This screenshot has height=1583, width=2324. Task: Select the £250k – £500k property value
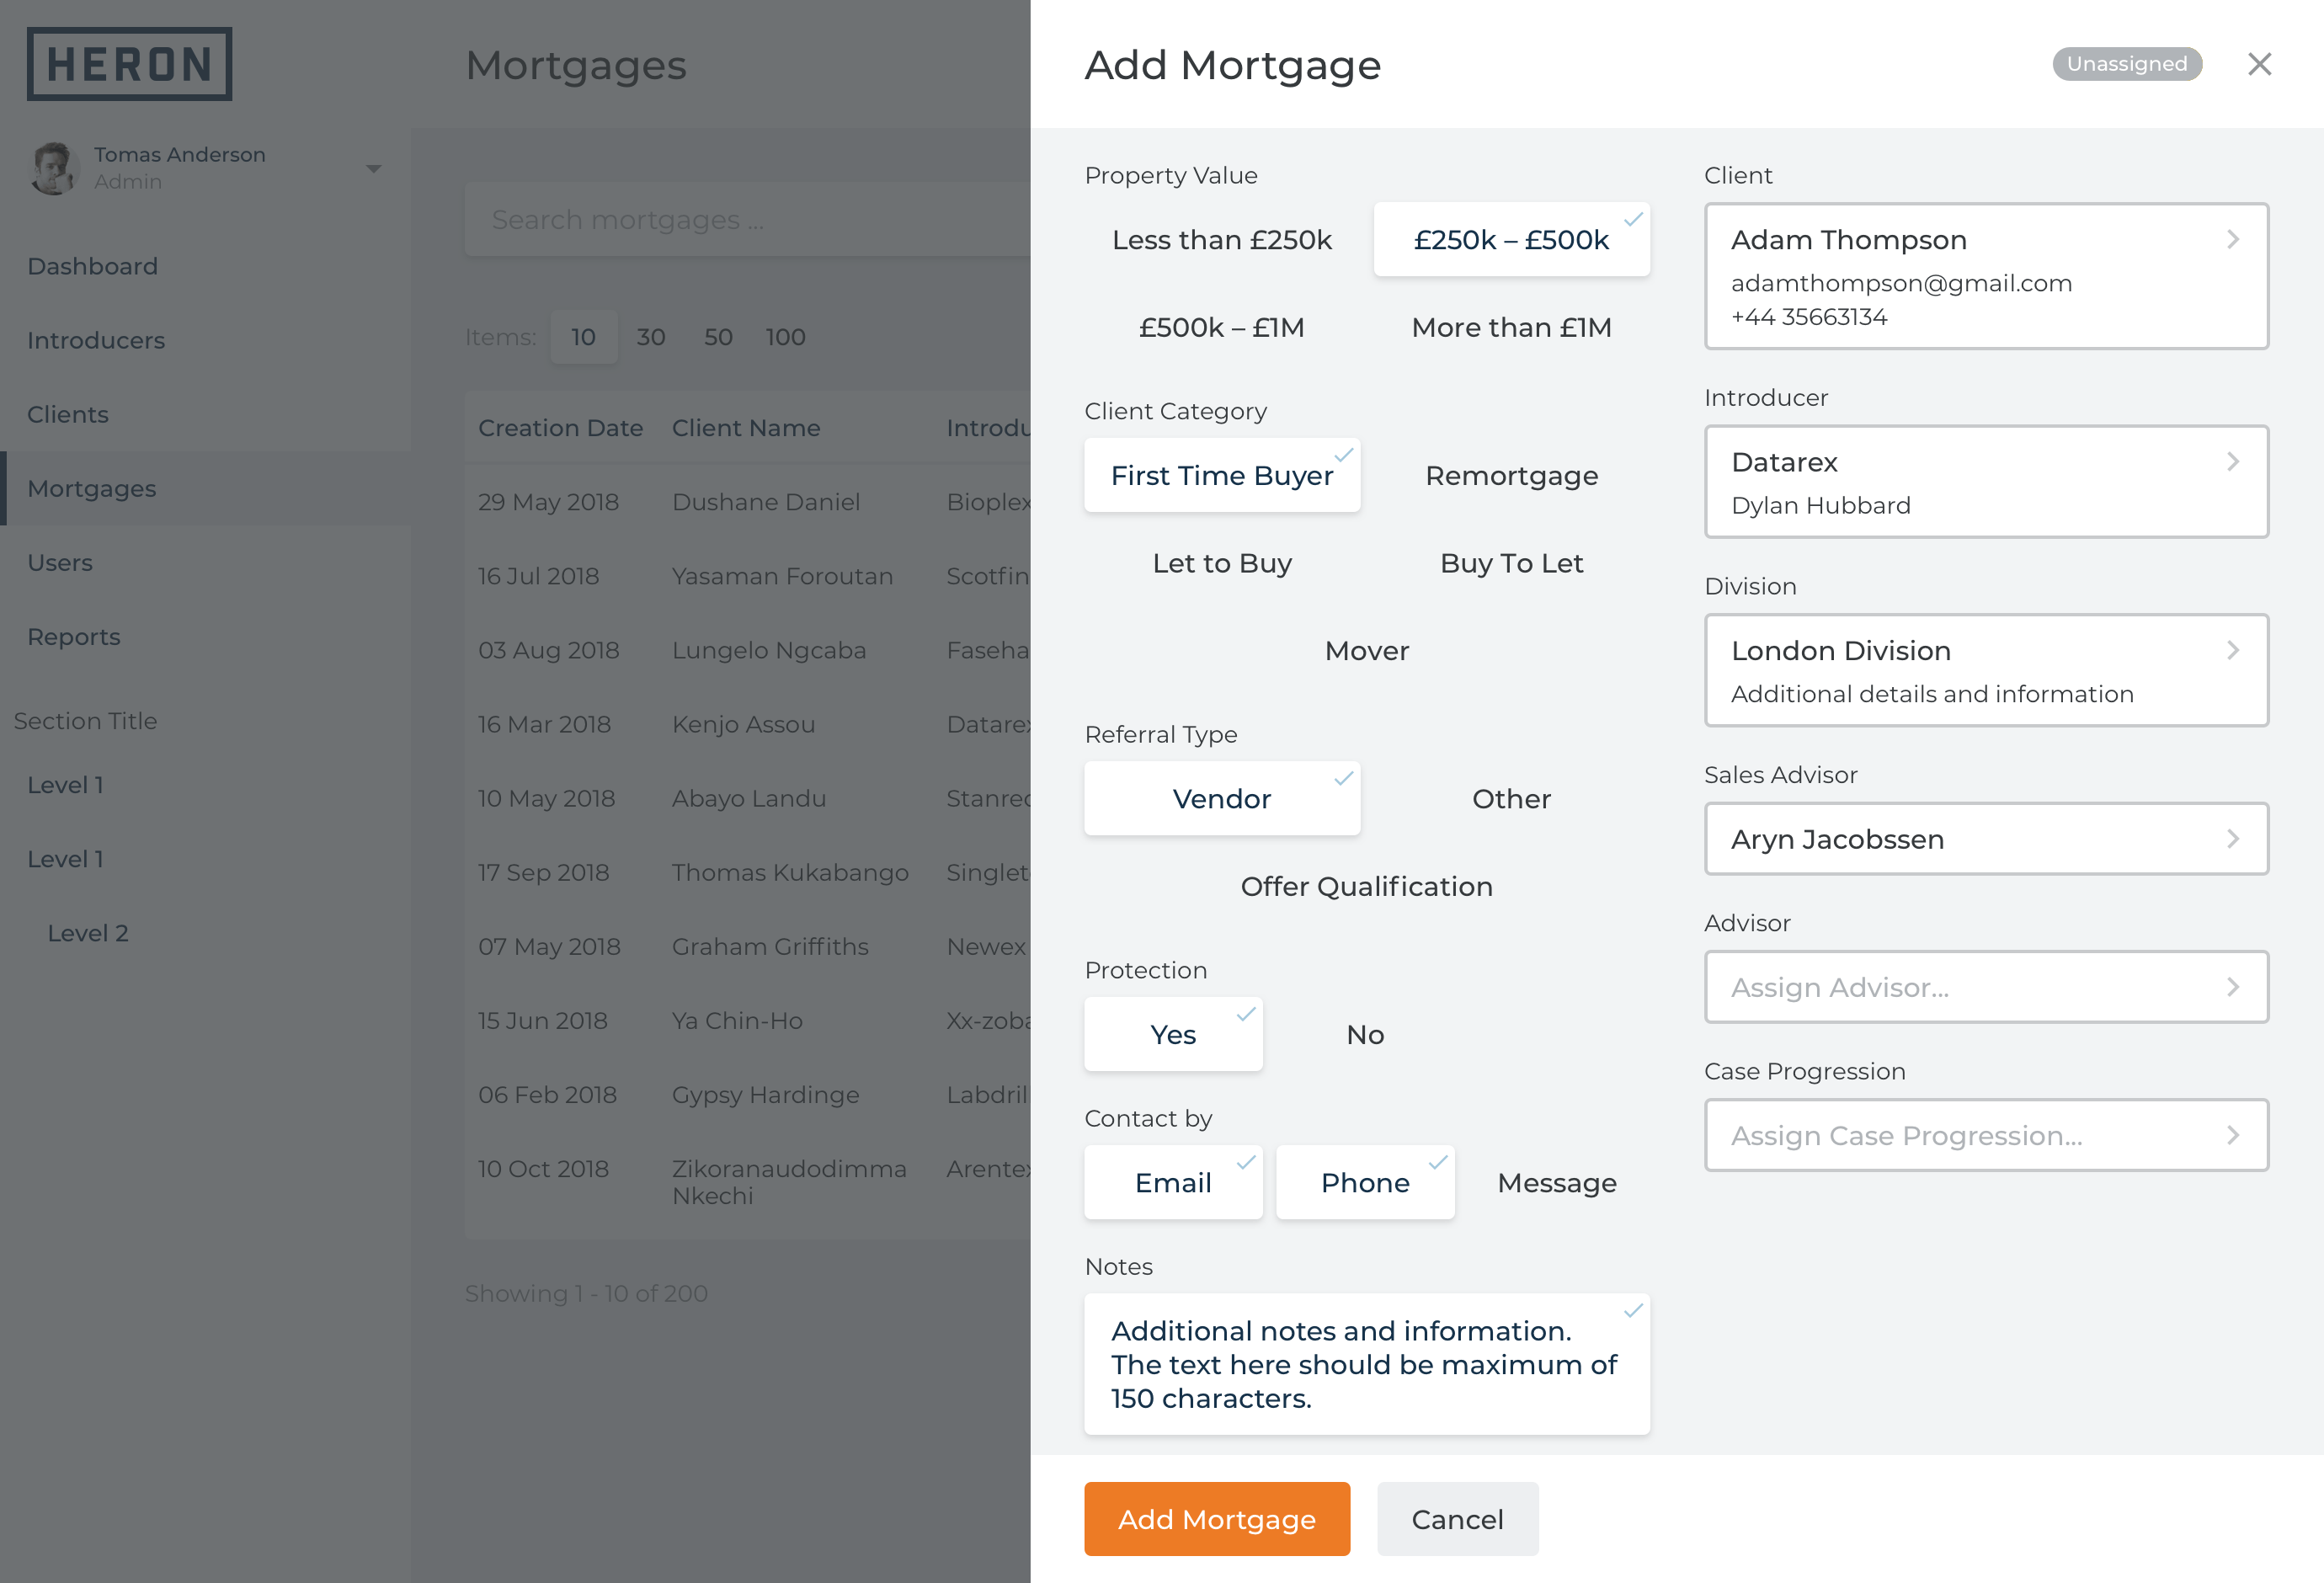1511,240
